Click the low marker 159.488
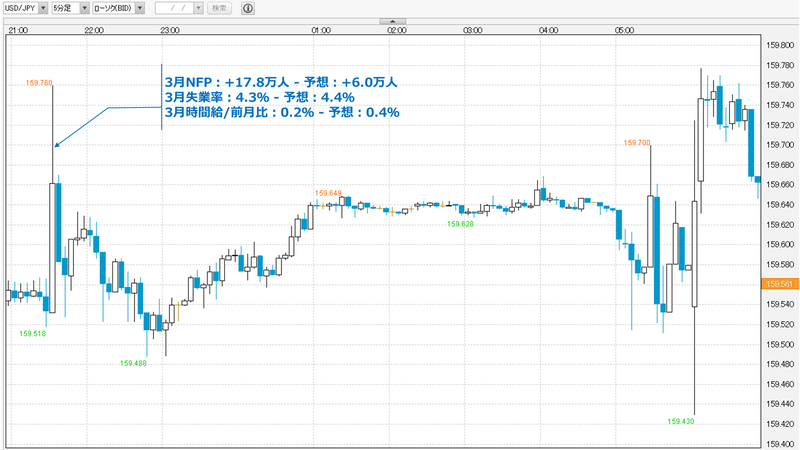This screenshot has width=800, height=450. [x=133, y=363]
